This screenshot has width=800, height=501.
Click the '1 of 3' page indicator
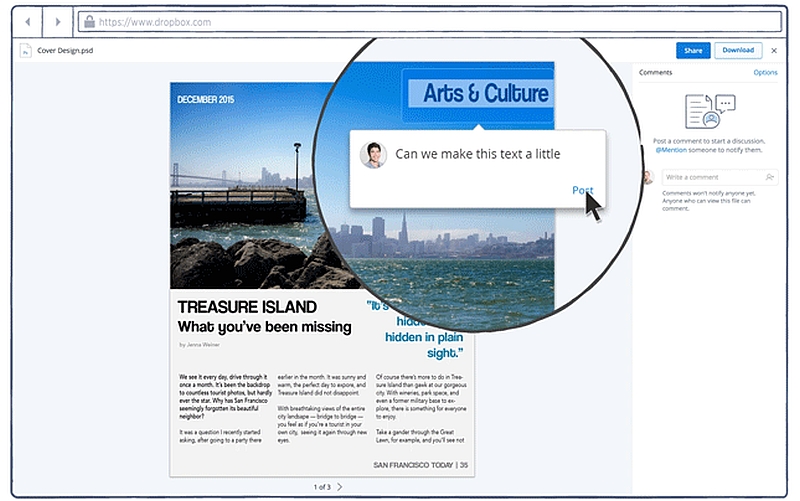click(322, 487)
